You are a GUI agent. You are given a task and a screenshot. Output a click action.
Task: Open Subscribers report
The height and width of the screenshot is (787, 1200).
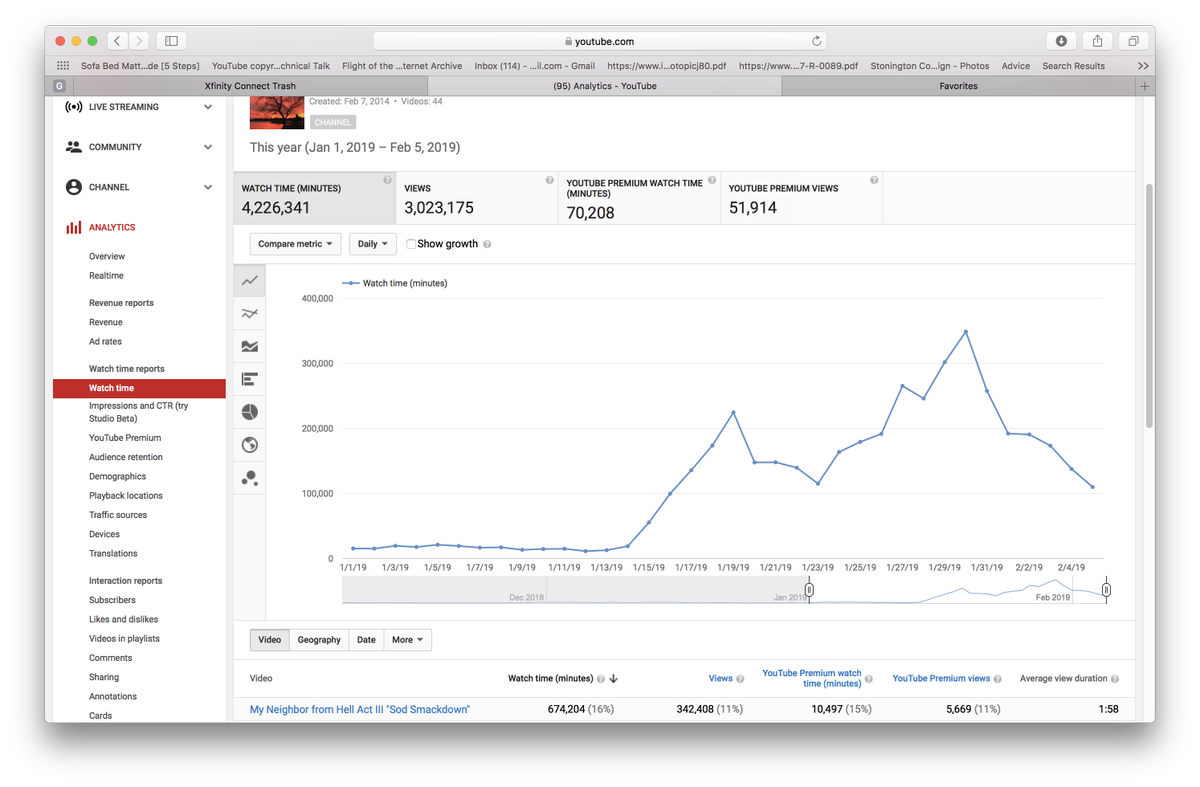[x=112, y=600]
